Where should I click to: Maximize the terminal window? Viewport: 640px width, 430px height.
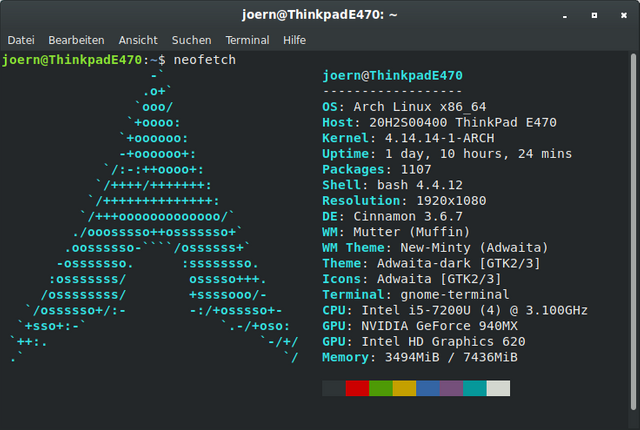pyautogui.click(x=594, y=16)
